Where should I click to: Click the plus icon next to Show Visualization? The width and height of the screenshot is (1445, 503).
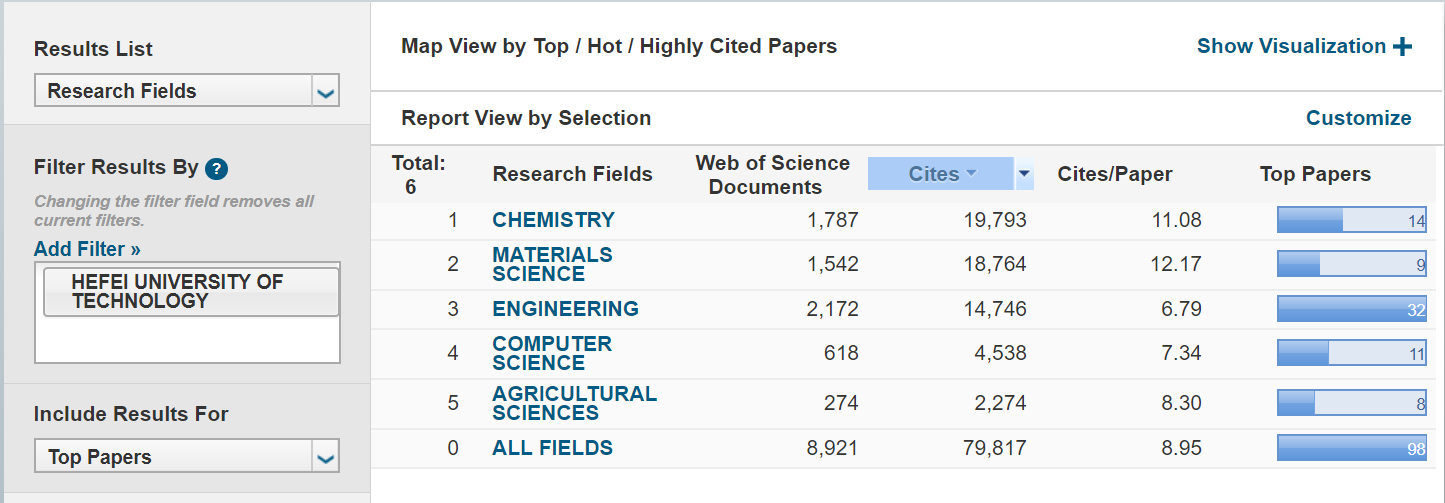pos(1402,47)
